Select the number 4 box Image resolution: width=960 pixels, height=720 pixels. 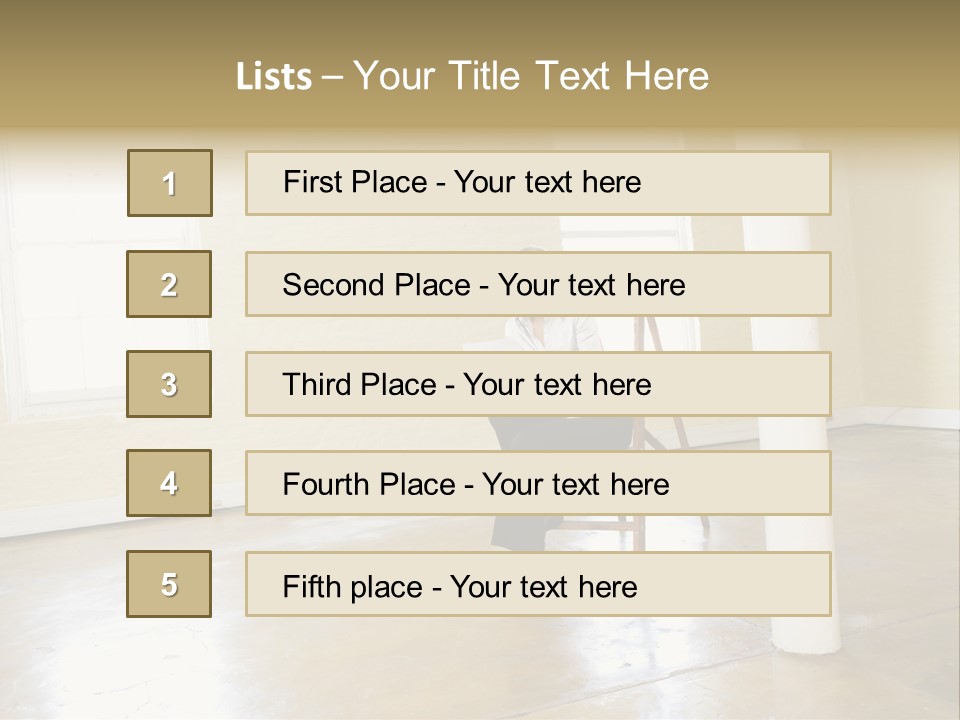(169, 483)
